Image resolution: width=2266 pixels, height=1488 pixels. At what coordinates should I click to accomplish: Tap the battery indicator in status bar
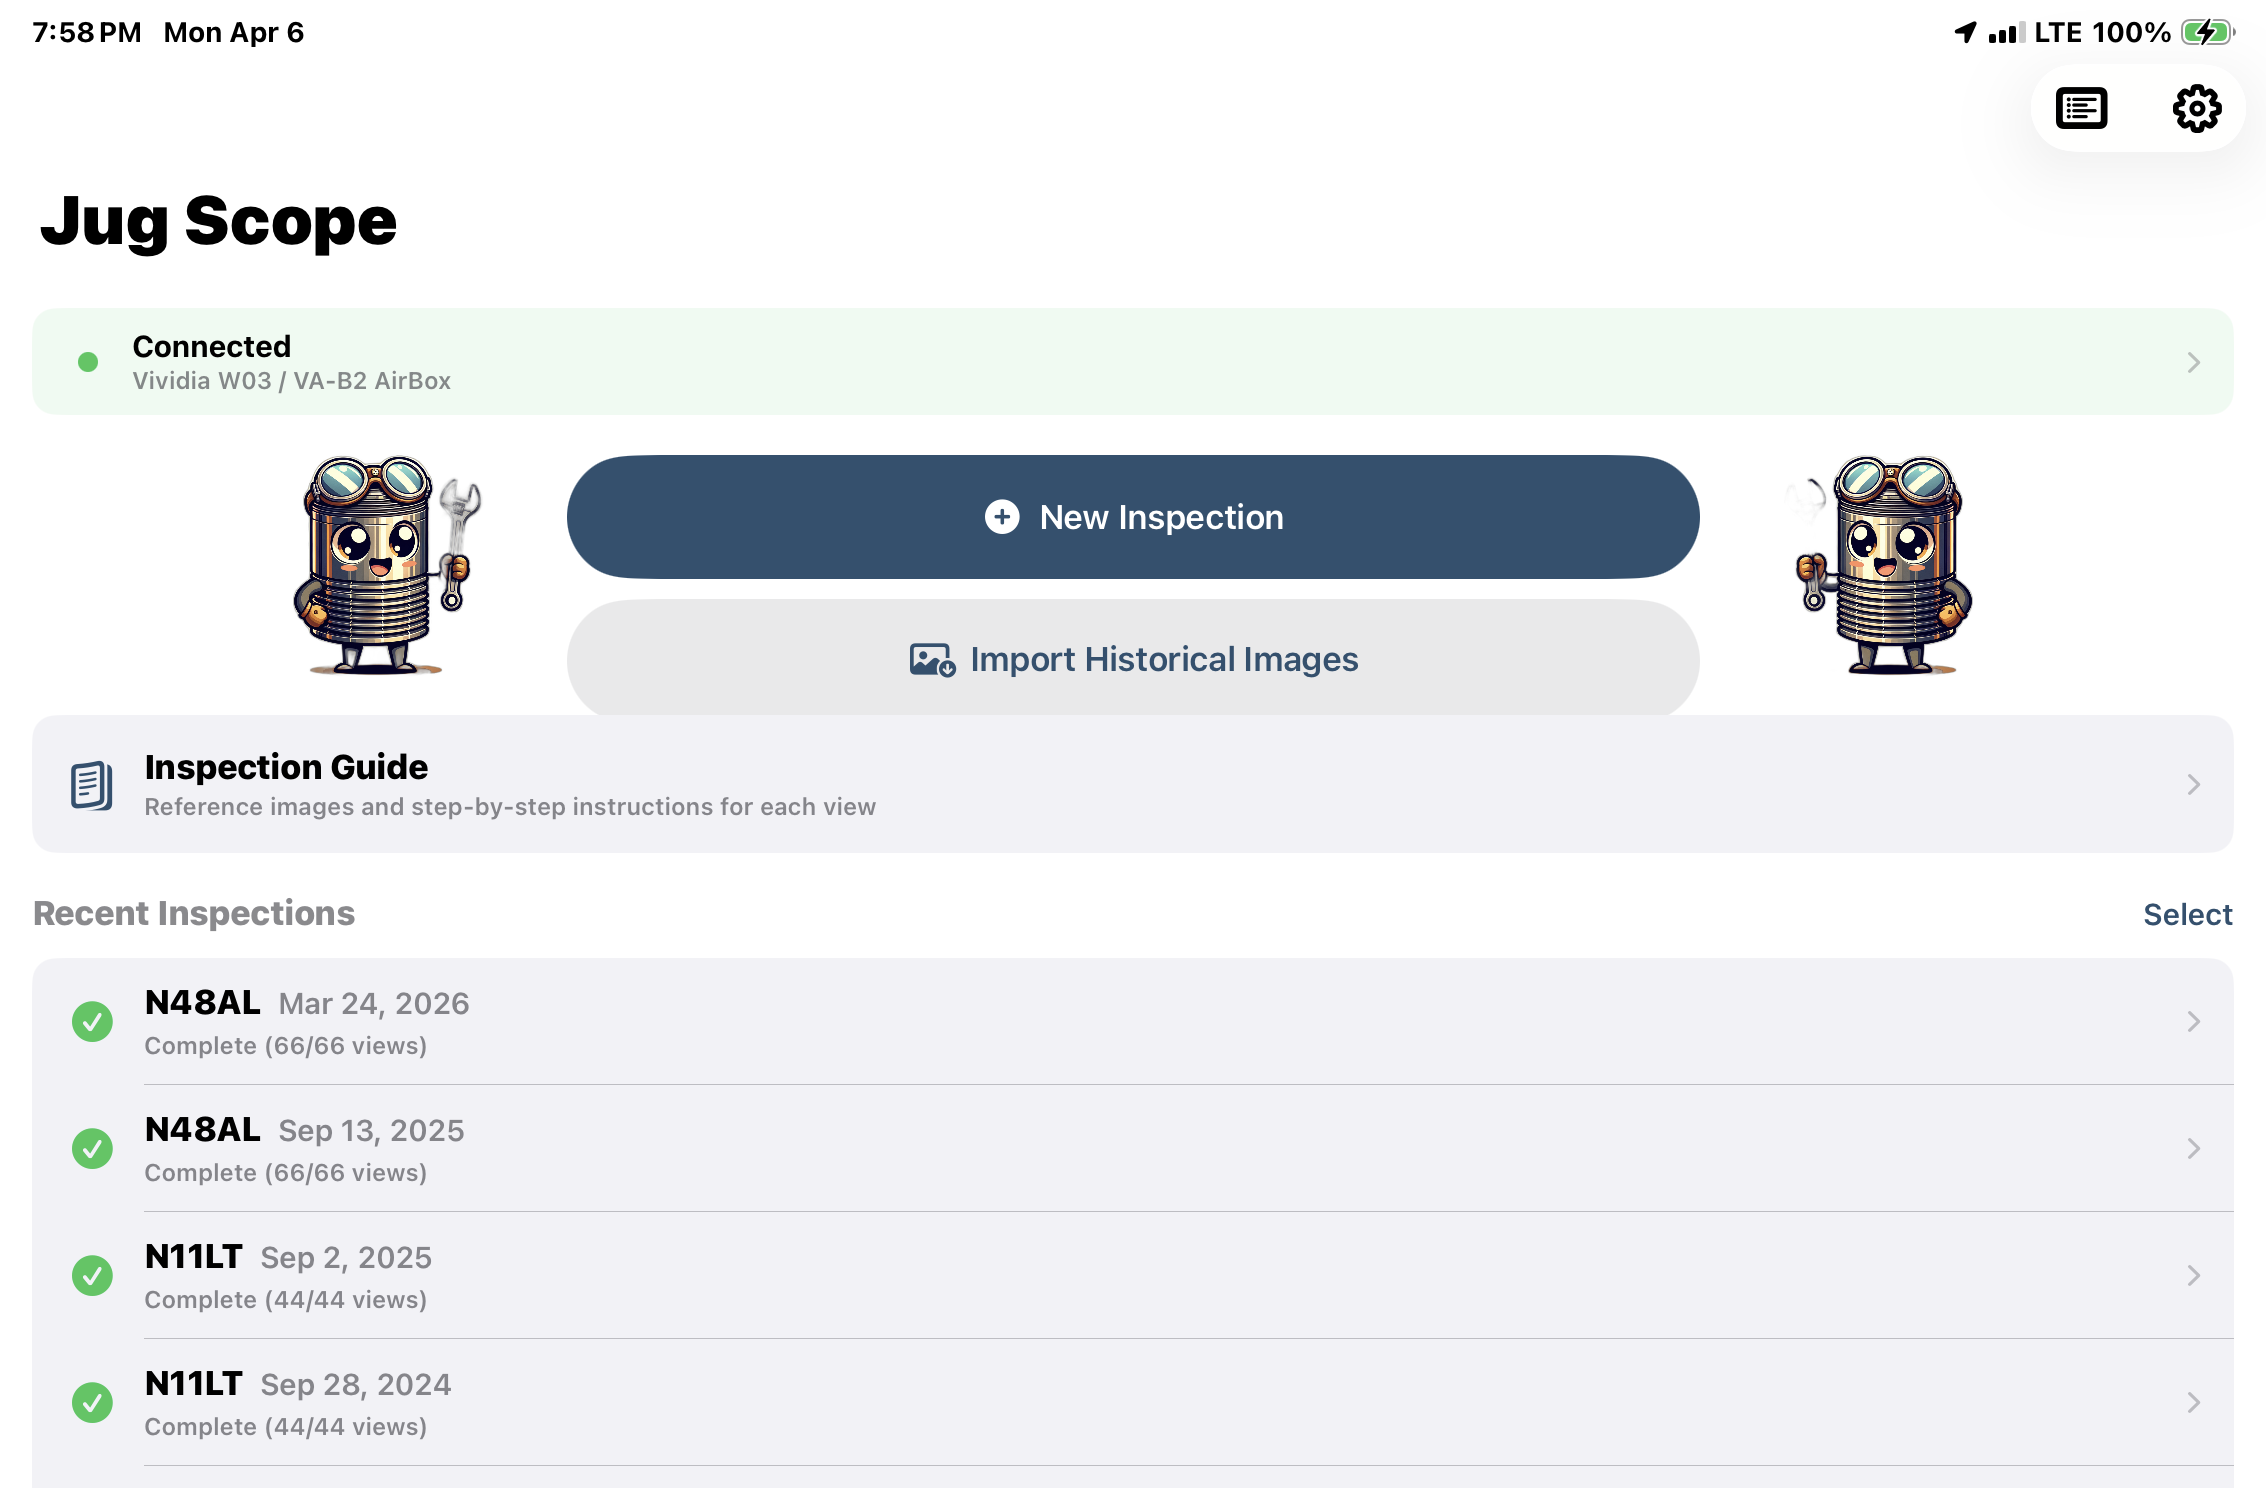(2207, 33)
